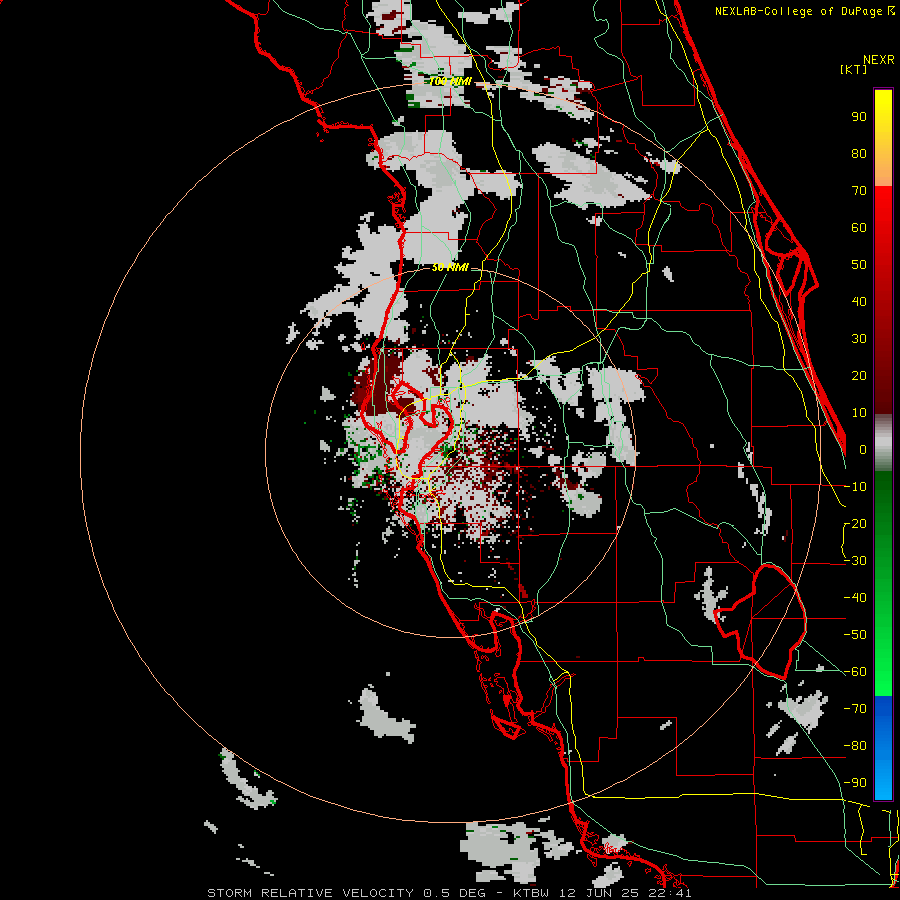This screenshot has height=900, width=900.
Task: Click the -50 value on the velocity scale
Action: [855, 635]
